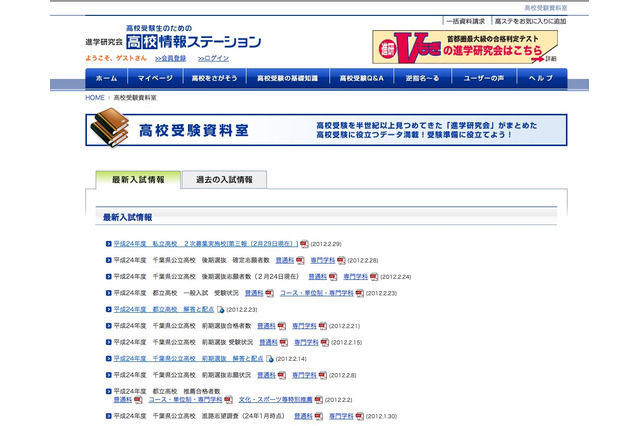The height and width of the screenshot is (426, 640).
Task: Click HOME in the breadcrumb
Action: coord(95,98)
